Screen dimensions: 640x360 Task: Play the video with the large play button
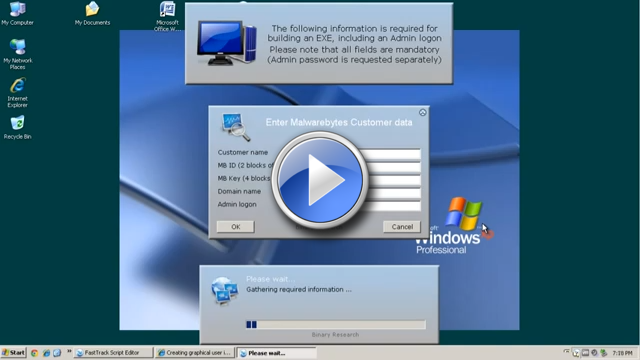click(320, 180)
